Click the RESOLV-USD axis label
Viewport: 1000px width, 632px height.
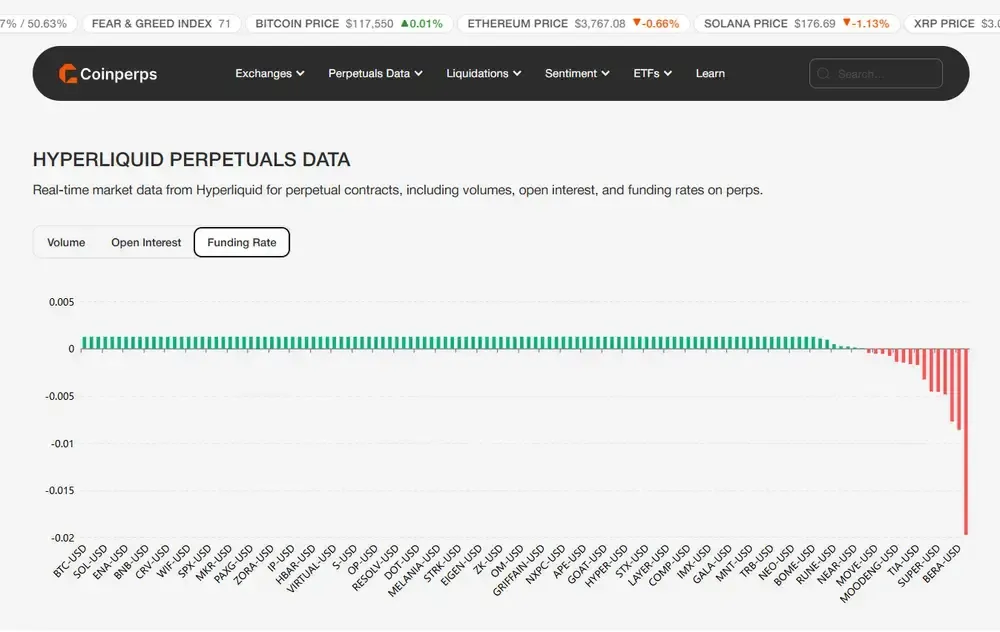tap(376, 568)
